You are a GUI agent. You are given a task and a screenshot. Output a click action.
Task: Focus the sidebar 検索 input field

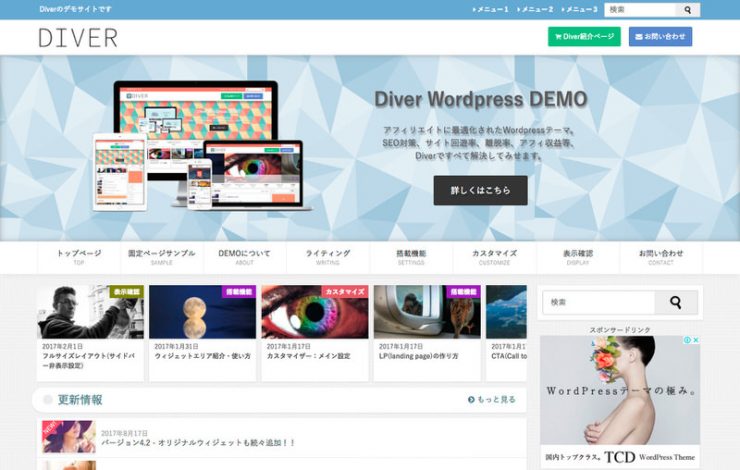click(598, 302)
